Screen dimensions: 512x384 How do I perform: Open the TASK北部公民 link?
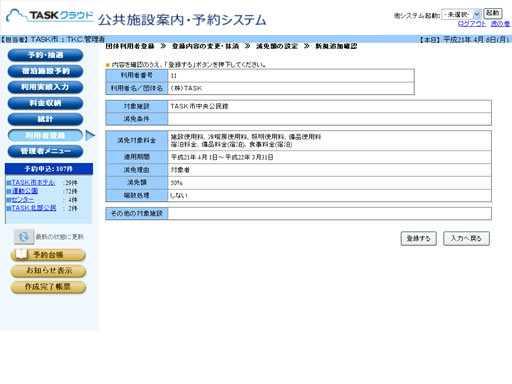34,208
